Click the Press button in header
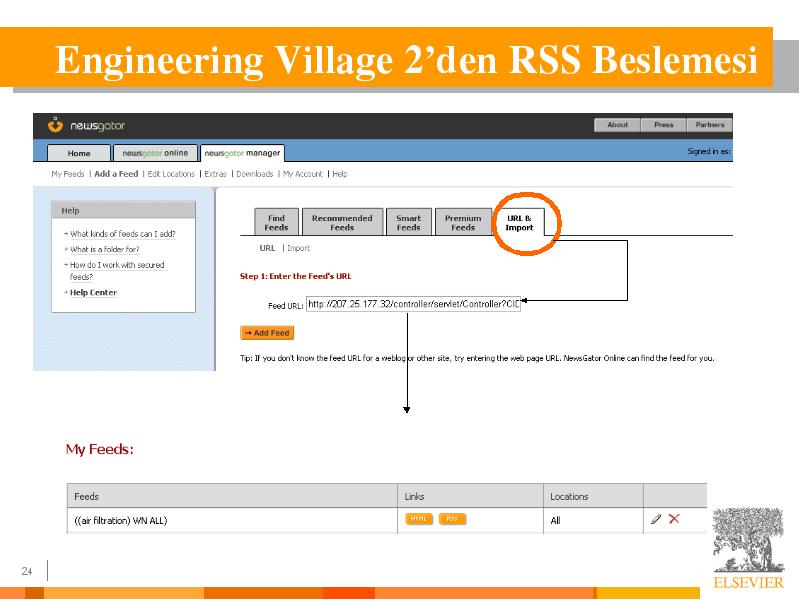Viewport: 800px width, 600px height. coord(664,125)
